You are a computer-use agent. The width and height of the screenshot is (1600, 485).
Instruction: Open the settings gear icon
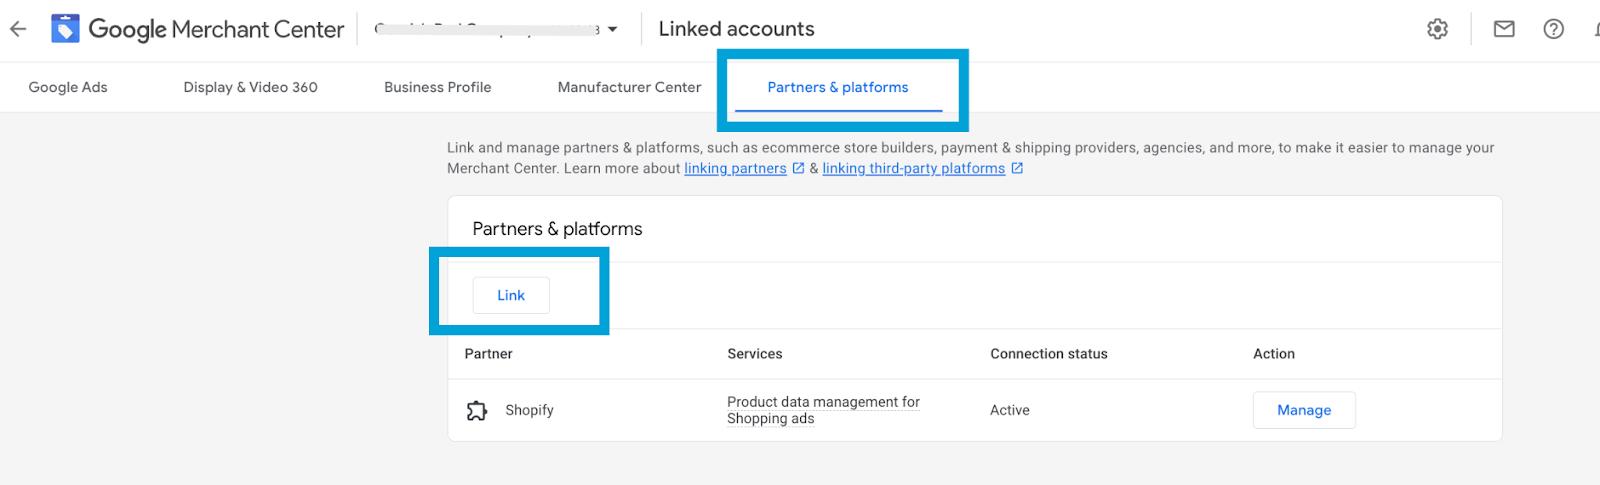point(1437,29)
